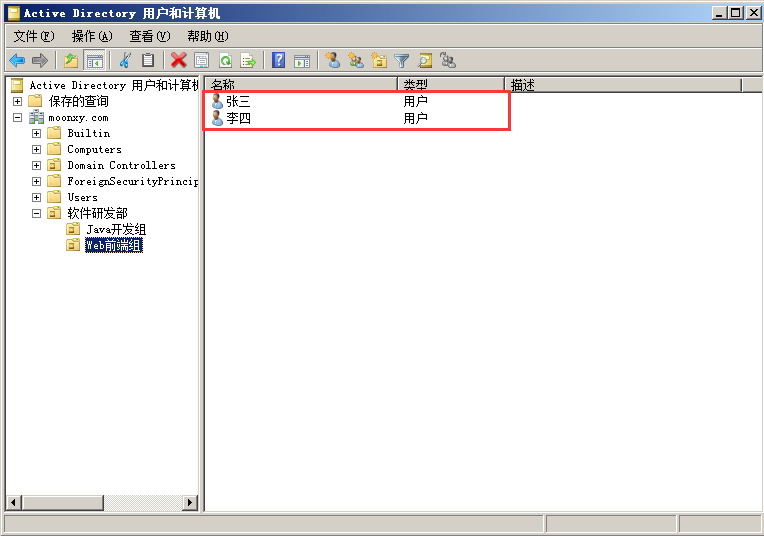Viewport: 764px width, 536px height.
Task: Click the 张三 user icon
Action: pyautogui.click(x=217, y=101)
